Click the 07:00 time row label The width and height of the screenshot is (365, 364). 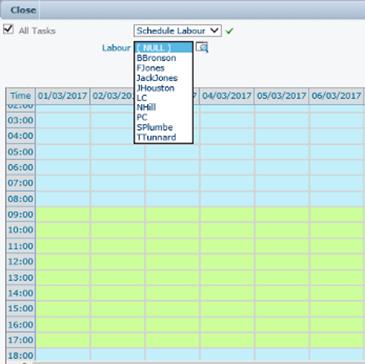(21, 183)
